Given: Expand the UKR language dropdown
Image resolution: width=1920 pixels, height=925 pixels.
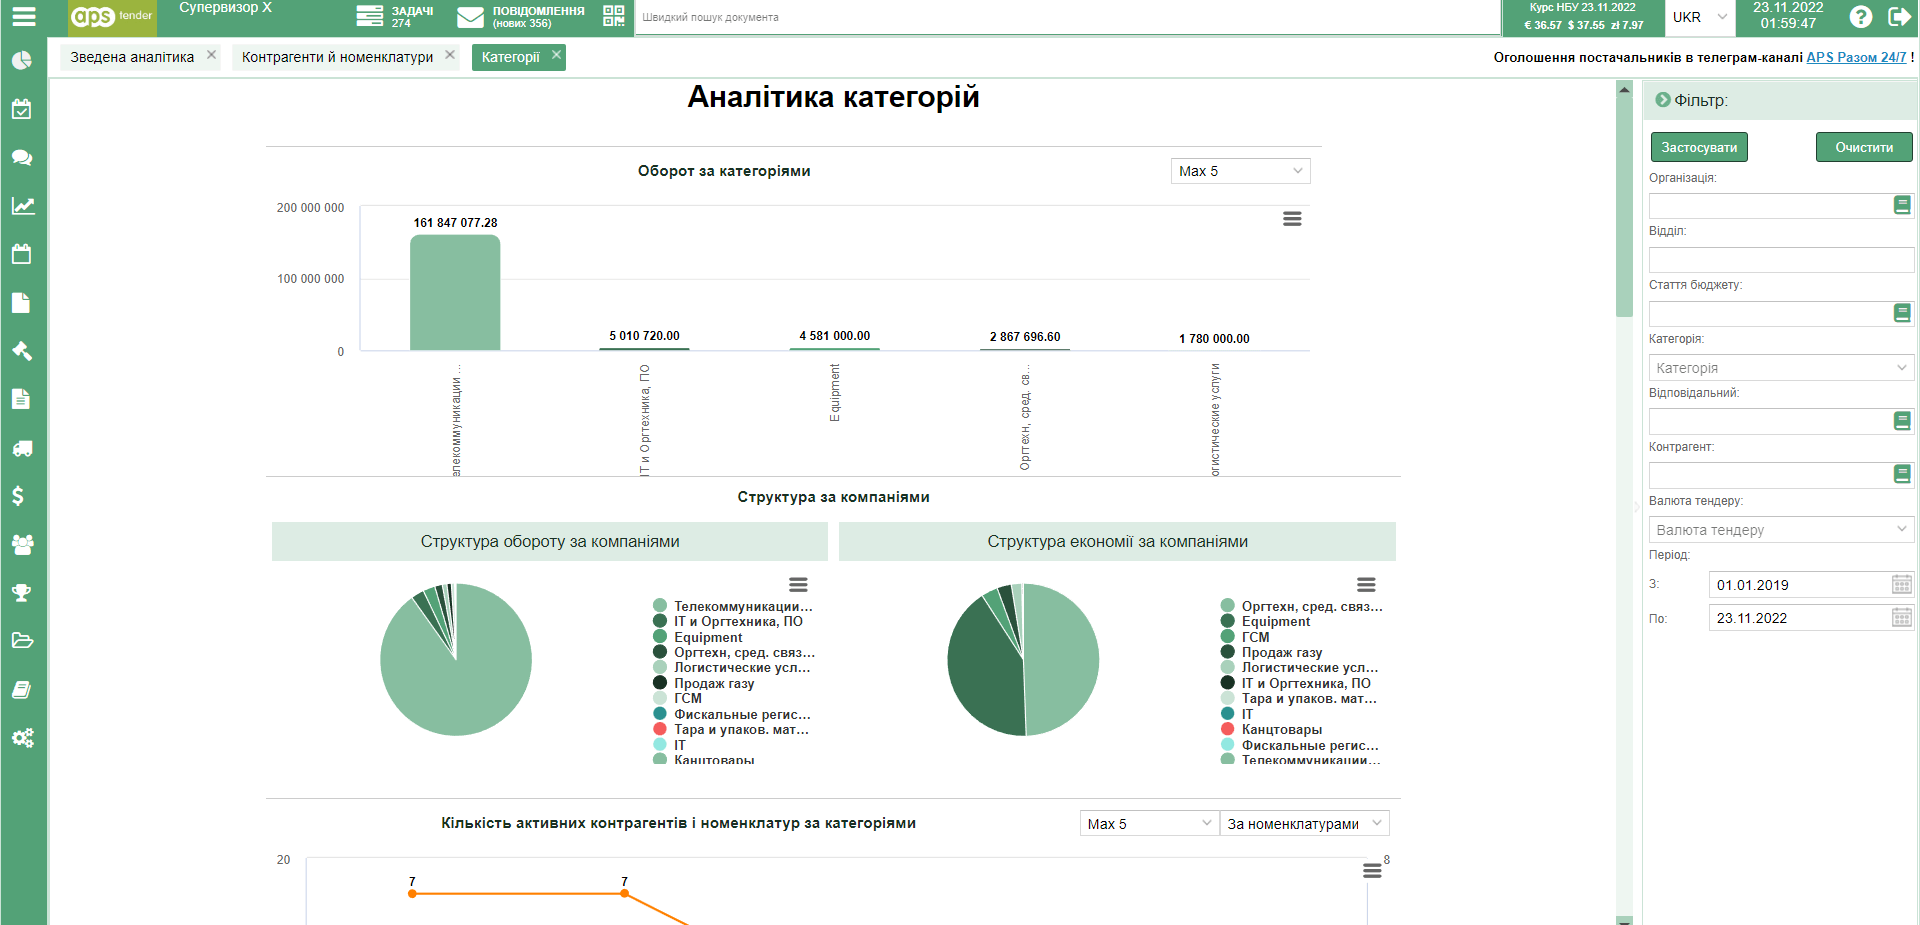Looking at the screenshot, I should (1700, 17).
